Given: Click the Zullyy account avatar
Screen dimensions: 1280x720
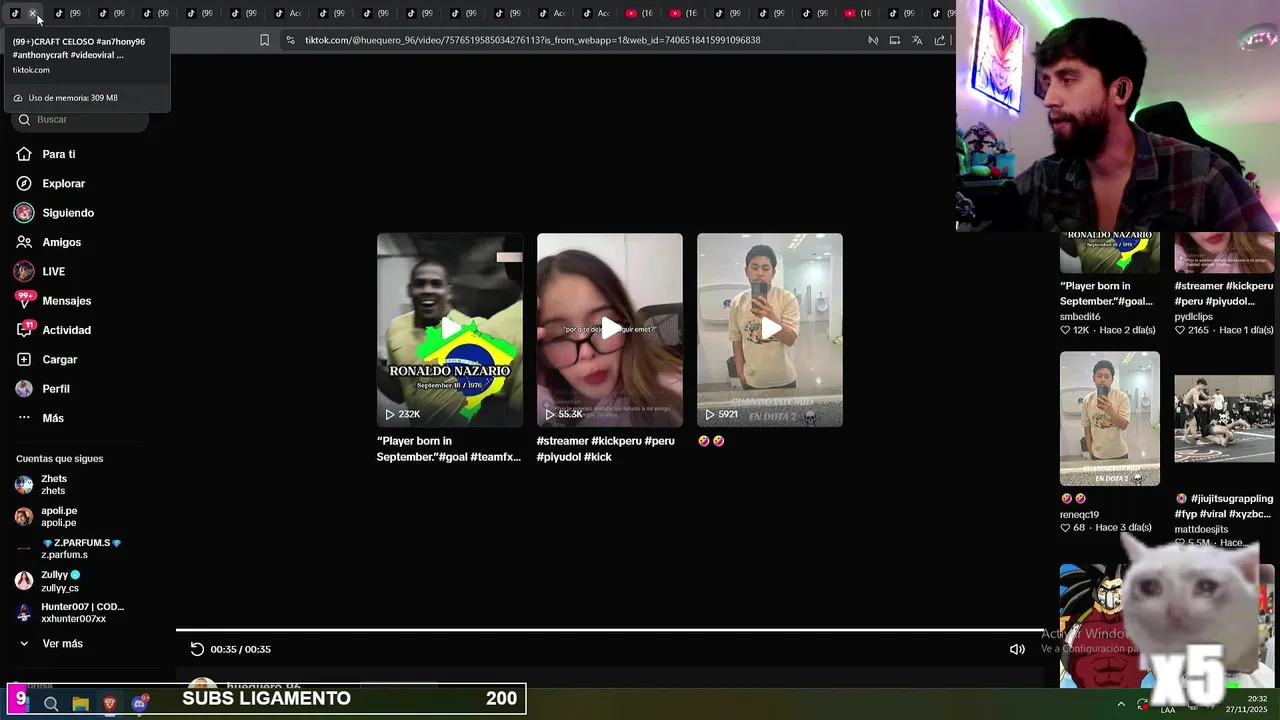Looking at the screenshot, I should (x=24, y=581).
